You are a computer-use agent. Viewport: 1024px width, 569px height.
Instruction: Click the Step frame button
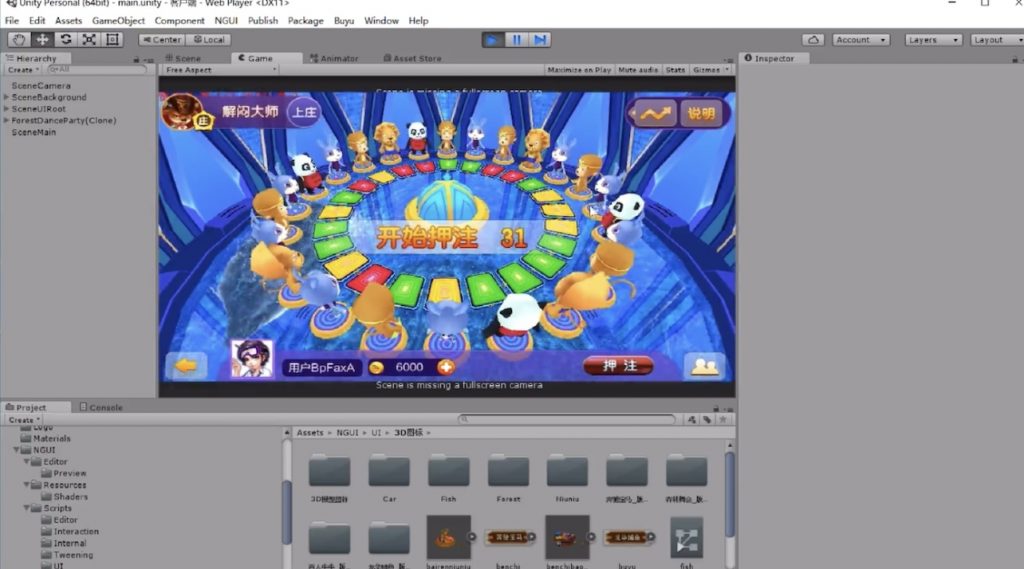tap(540, 40)
